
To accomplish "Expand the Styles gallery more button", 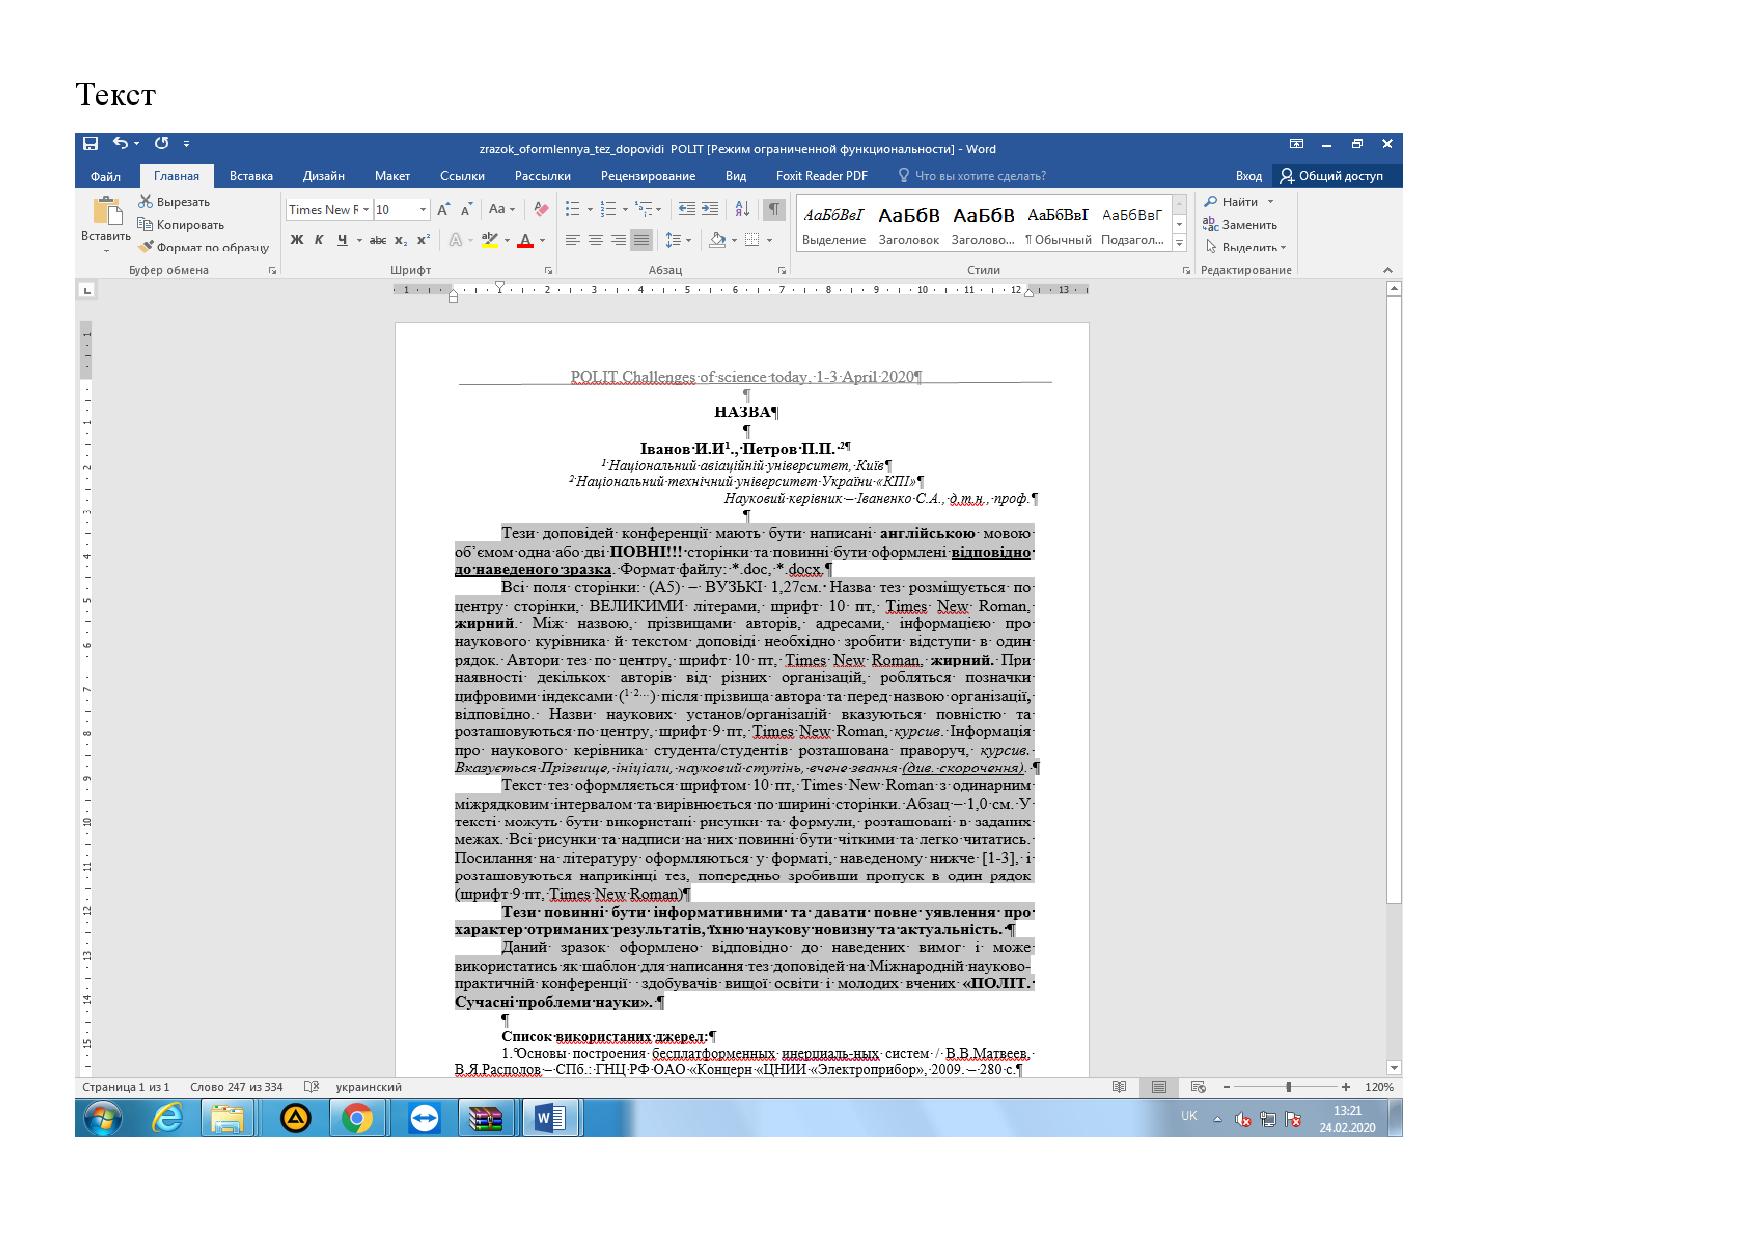I will 1179,243.
